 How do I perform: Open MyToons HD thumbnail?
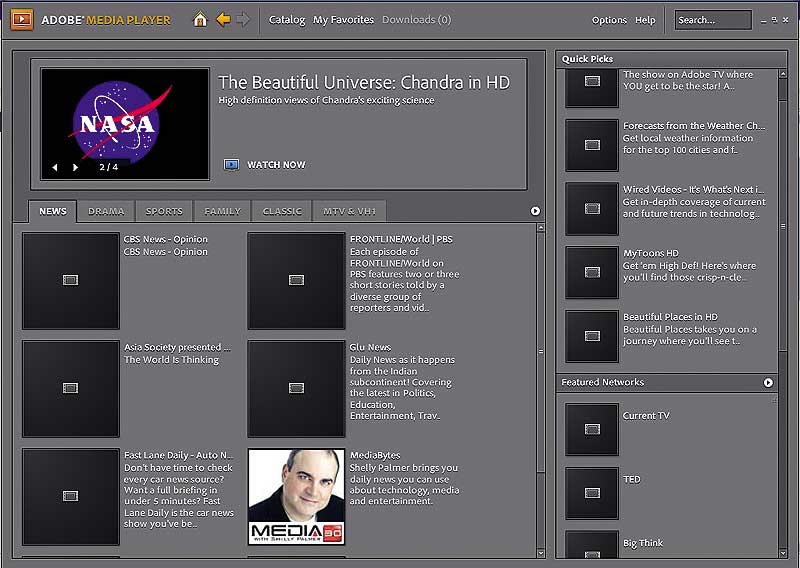tap(592, 273)
